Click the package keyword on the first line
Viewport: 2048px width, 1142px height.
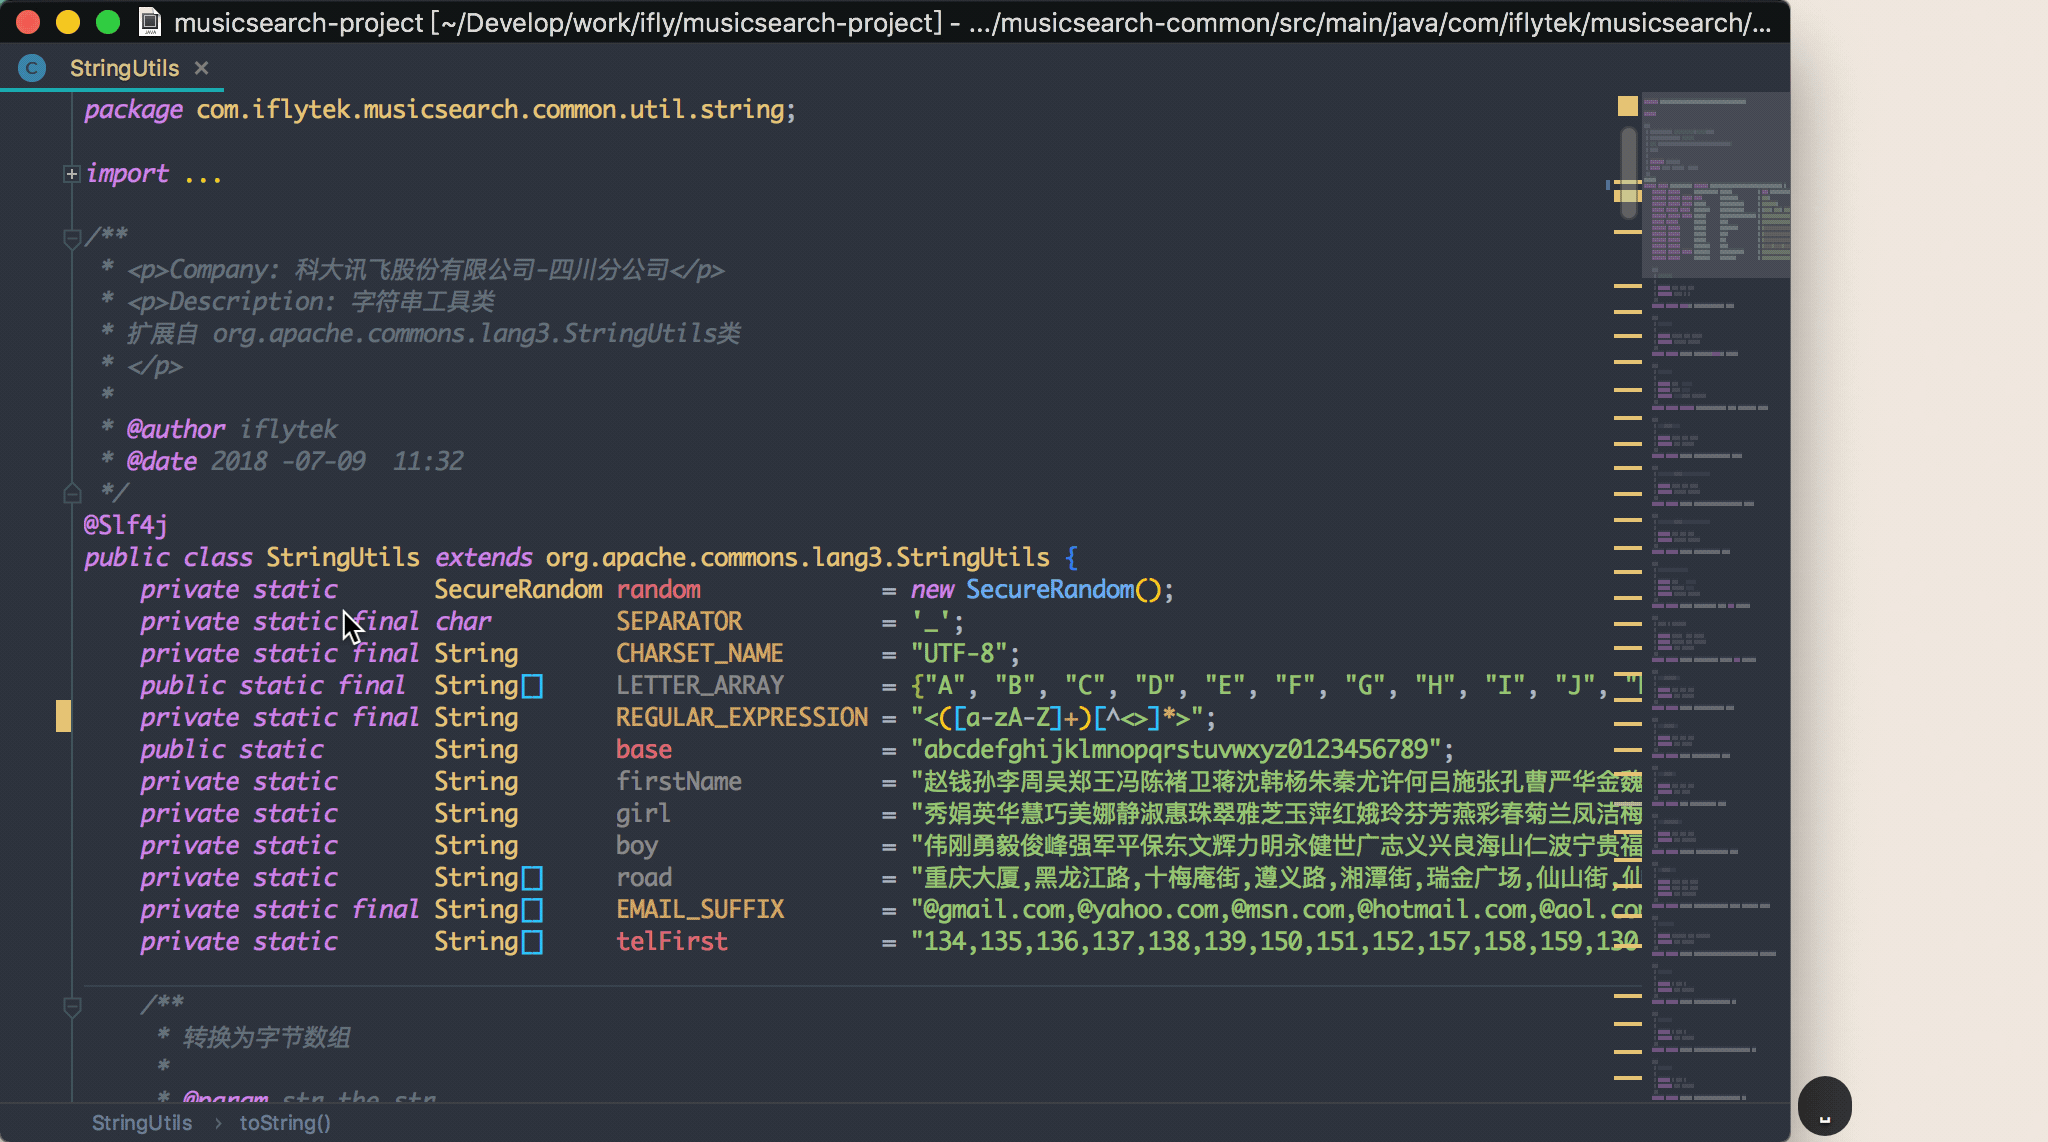pos(133,110)
